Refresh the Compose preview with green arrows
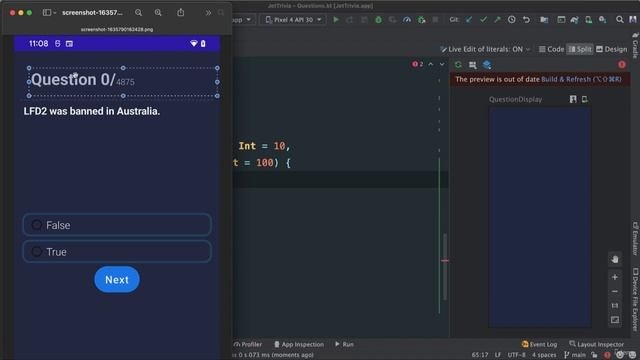The image size is (640, 360). pos(458,65)
